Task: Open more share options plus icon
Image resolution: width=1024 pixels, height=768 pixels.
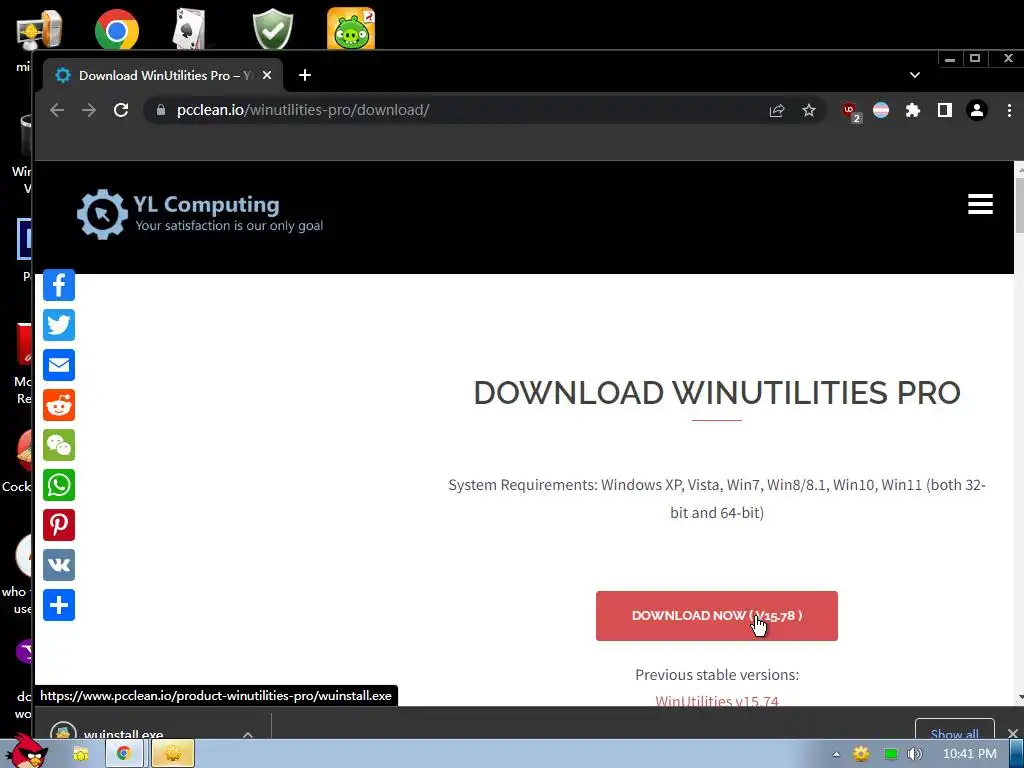Action: tap(59, 605)
